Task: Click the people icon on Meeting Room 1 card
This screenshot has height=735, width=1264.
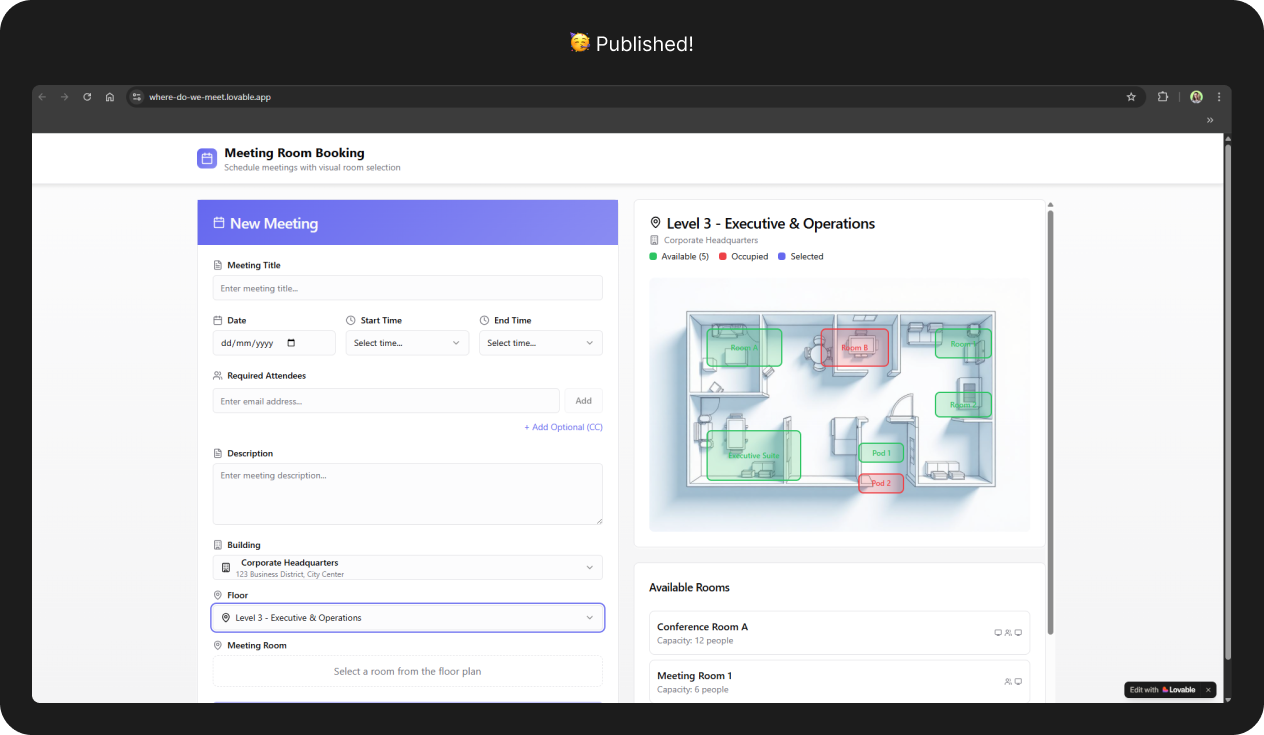Action: 1008,680
